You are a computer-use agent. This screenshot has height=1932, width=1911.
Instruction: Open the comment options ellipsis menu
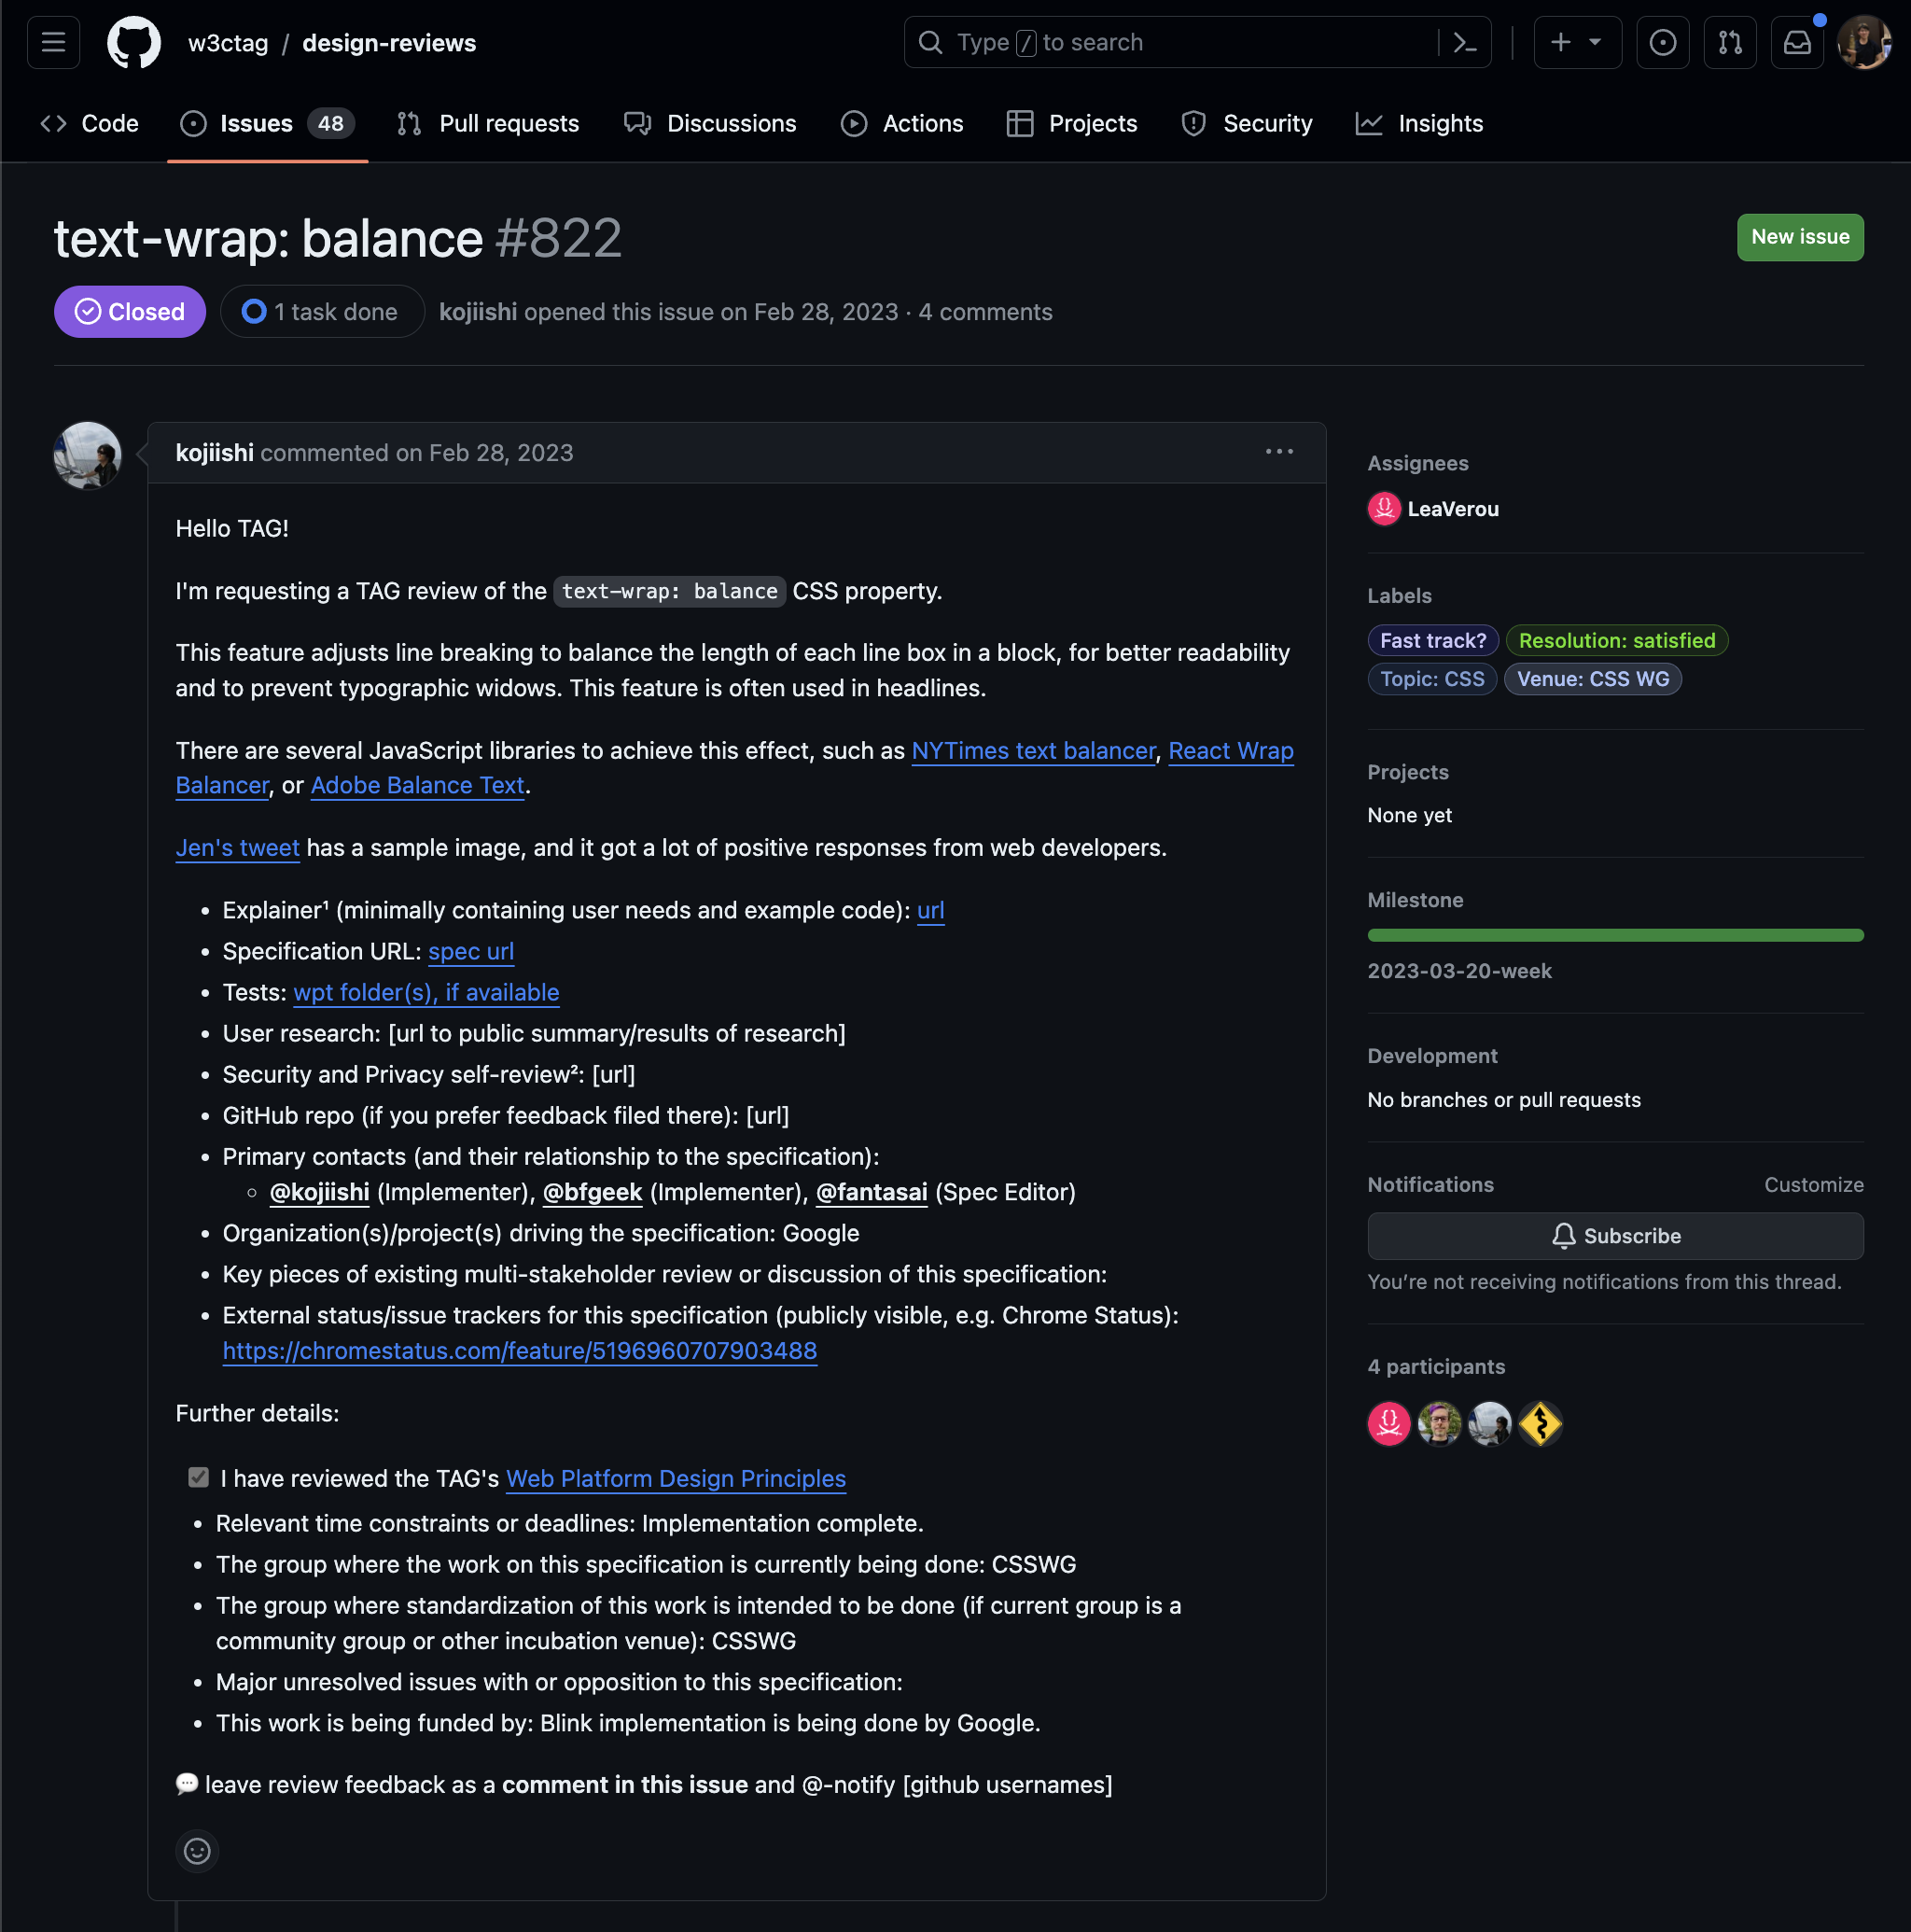click(x=1279, y=452)
